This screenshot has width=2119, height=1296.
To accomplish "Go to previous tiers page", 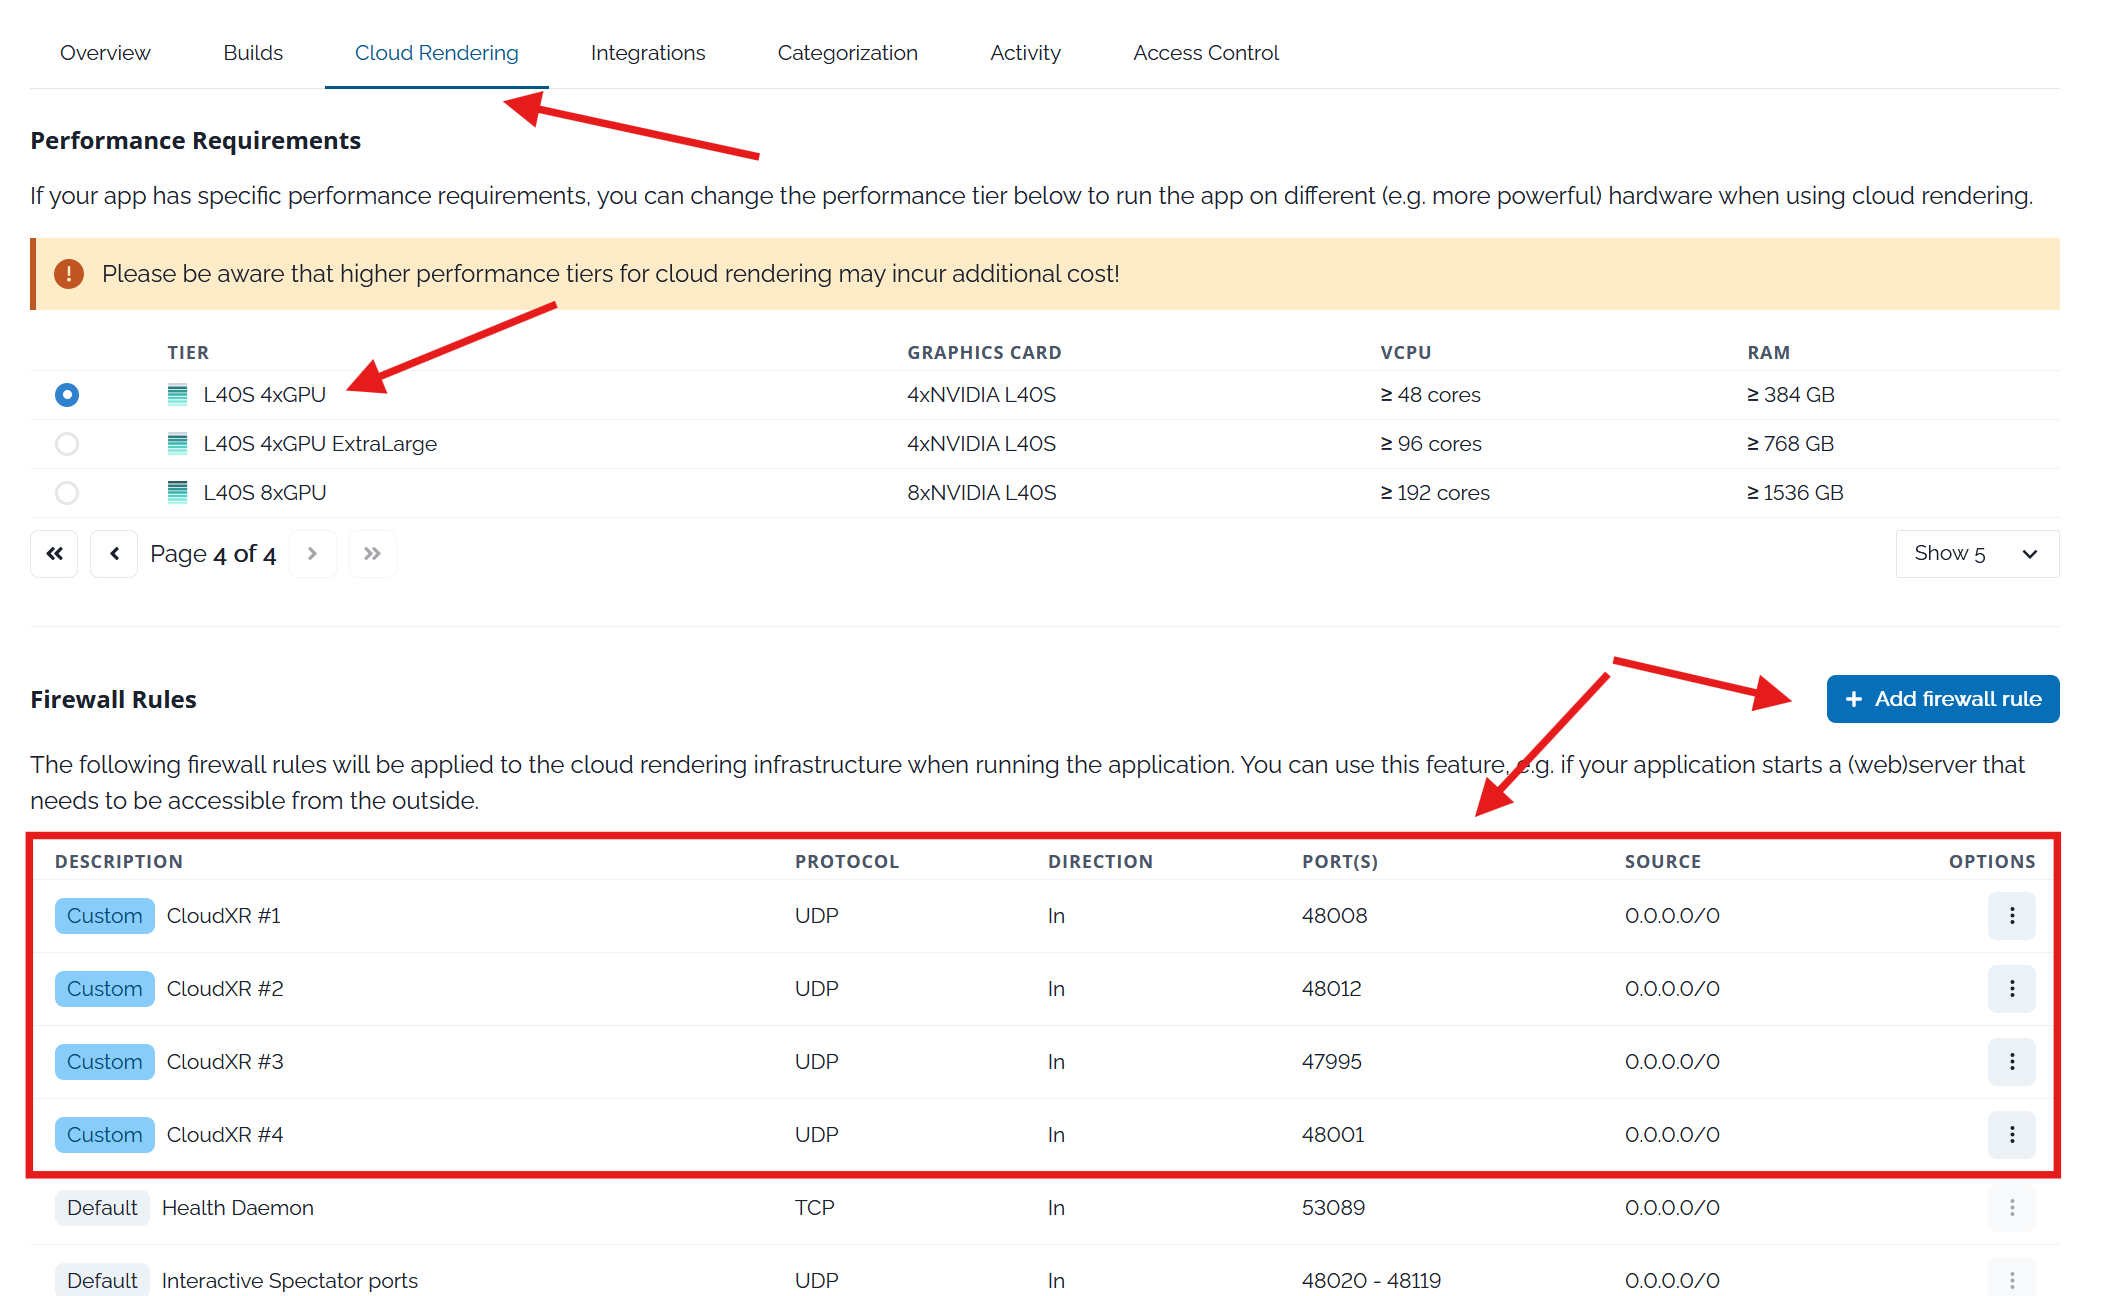I will [114, 554].
